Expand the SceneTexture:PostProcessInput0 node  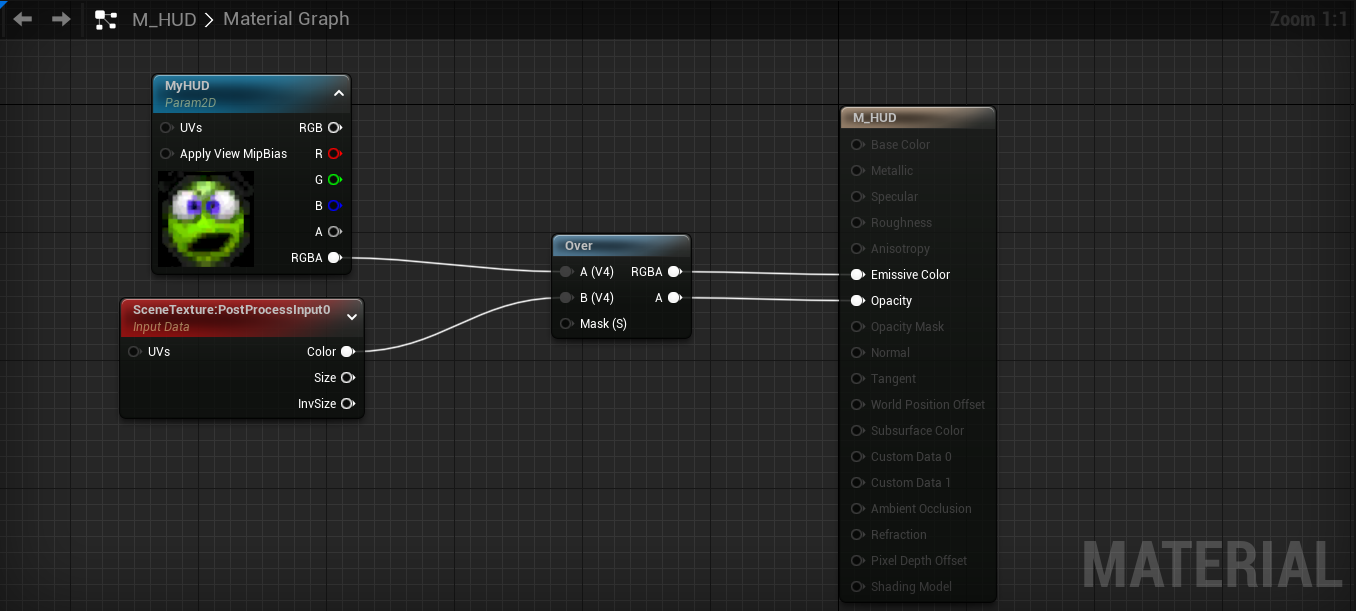(351, 316)
